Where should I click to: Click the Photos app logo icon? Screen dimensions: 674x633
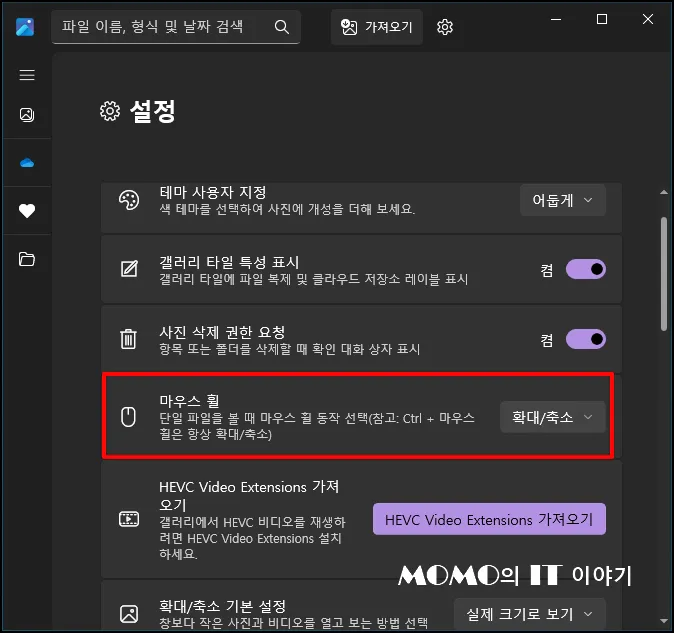coord(25,27)
